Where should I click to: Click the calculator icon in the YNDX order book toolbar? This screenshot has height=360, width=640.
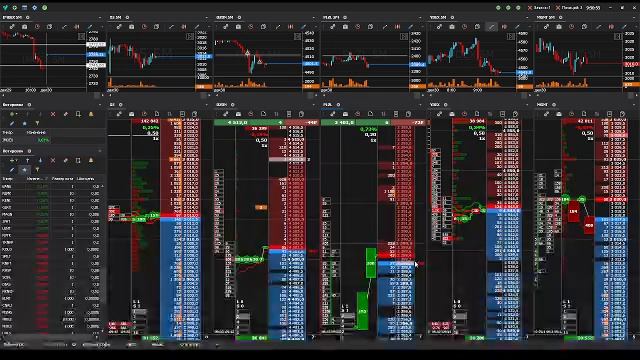point(502,114)
